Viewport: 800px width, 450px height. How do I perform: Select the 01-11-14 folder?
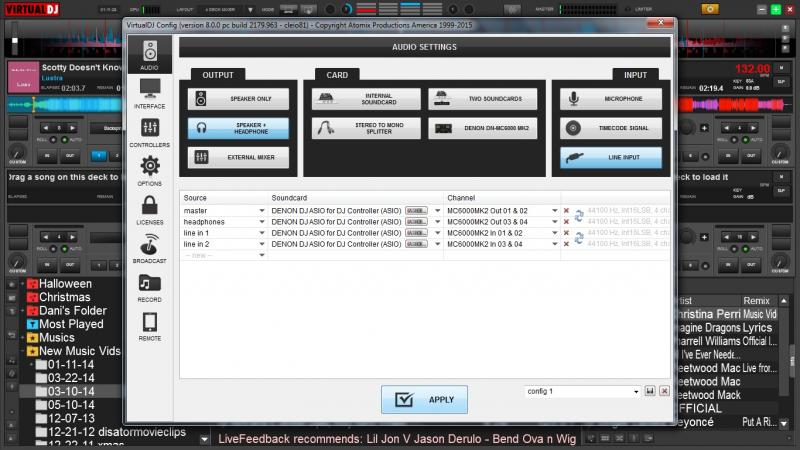71,365
